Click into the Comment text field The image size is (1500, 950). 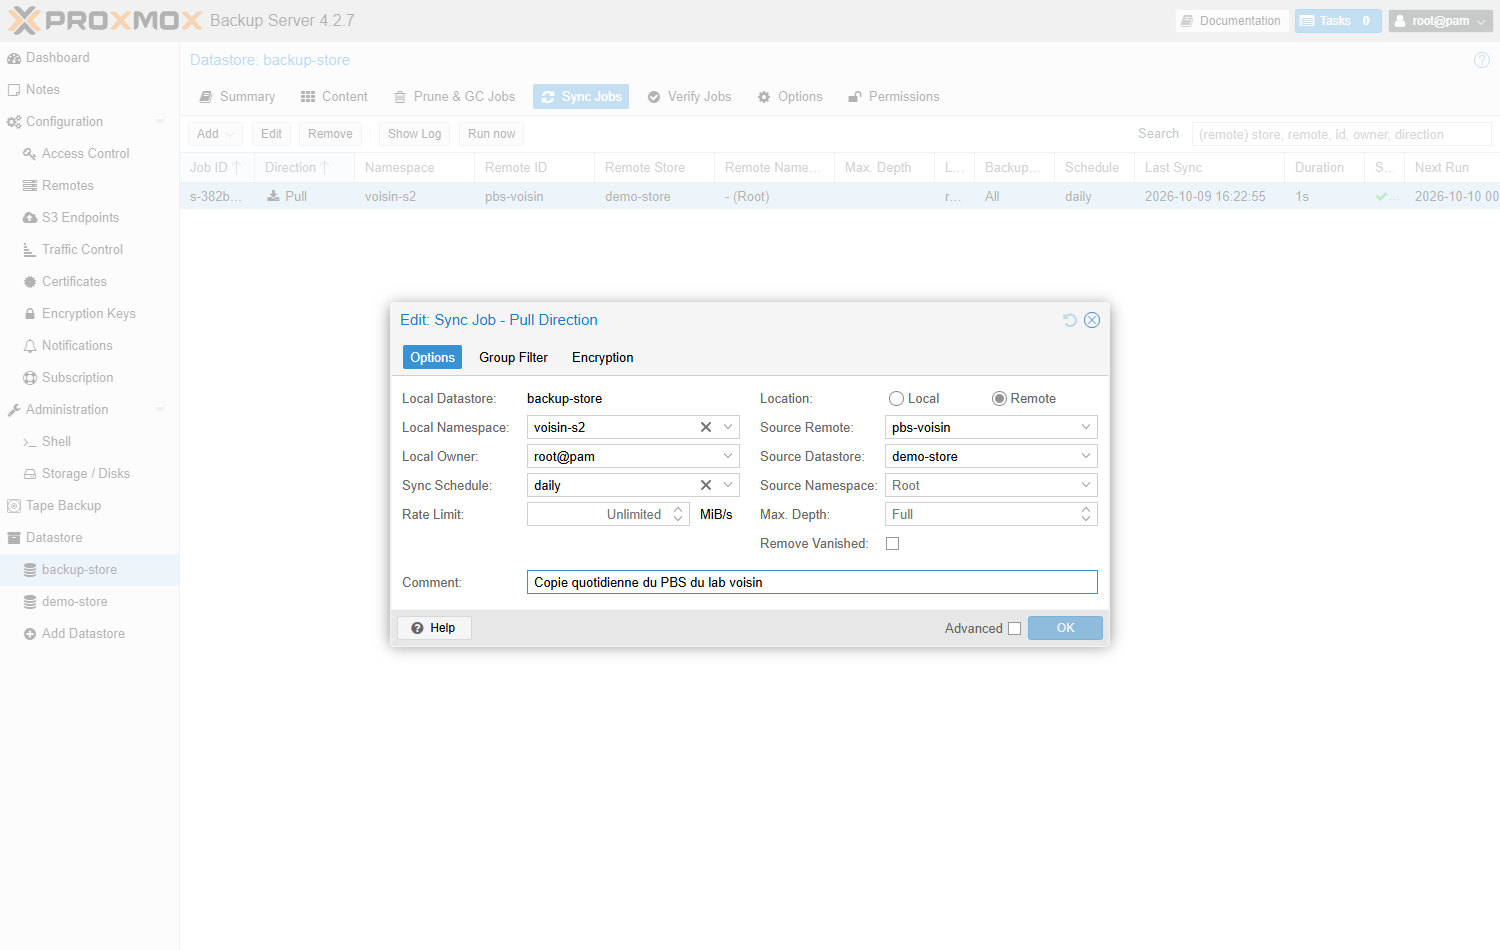coord(812,582)
